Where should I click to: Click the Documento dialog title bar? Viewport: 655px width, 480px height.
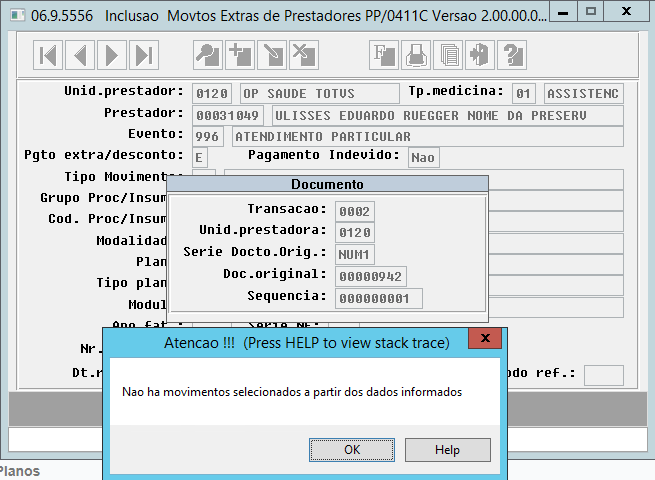328,184
